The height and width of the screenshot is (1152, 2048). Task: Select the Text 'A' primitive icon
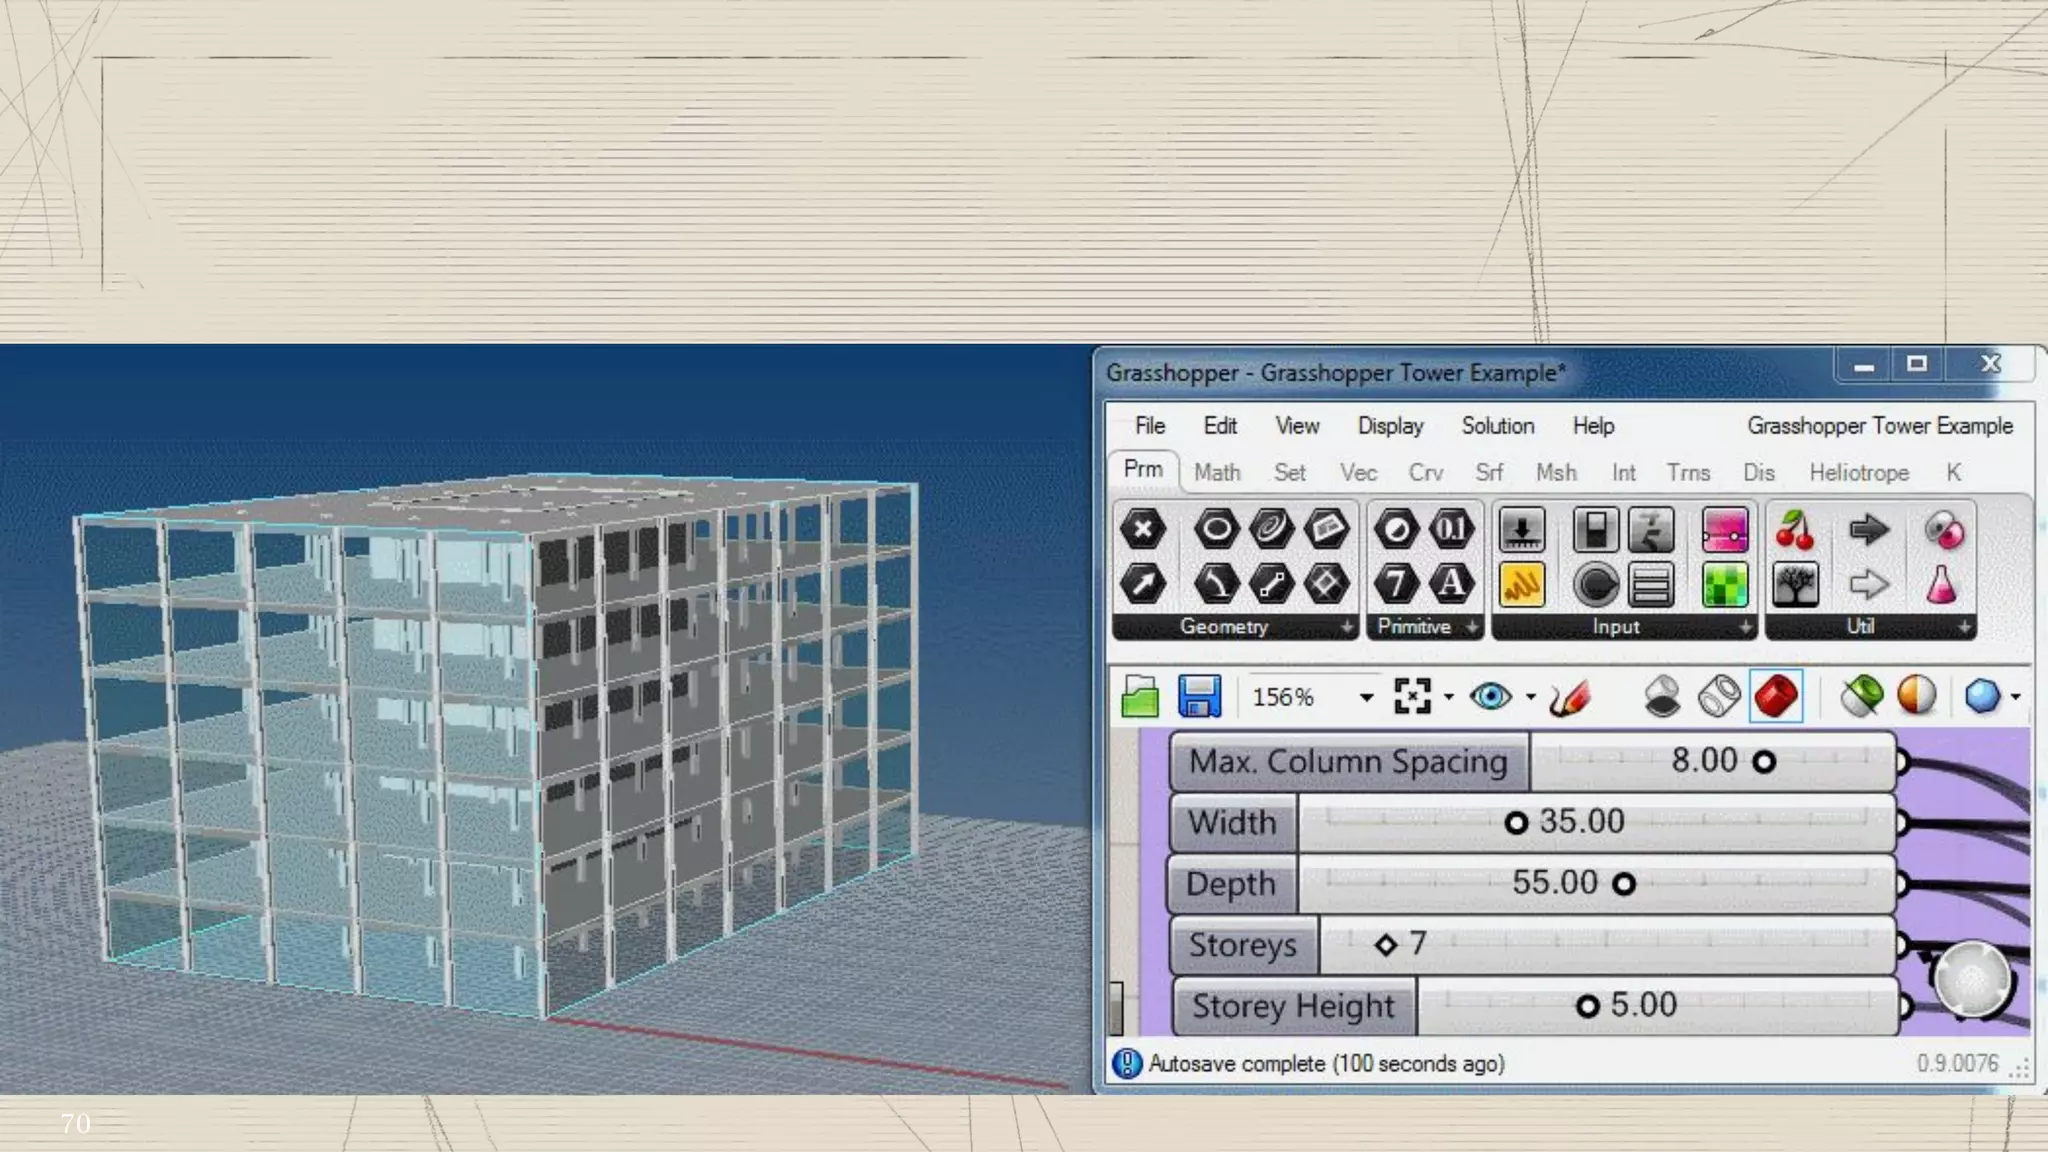pos(1451,584)
